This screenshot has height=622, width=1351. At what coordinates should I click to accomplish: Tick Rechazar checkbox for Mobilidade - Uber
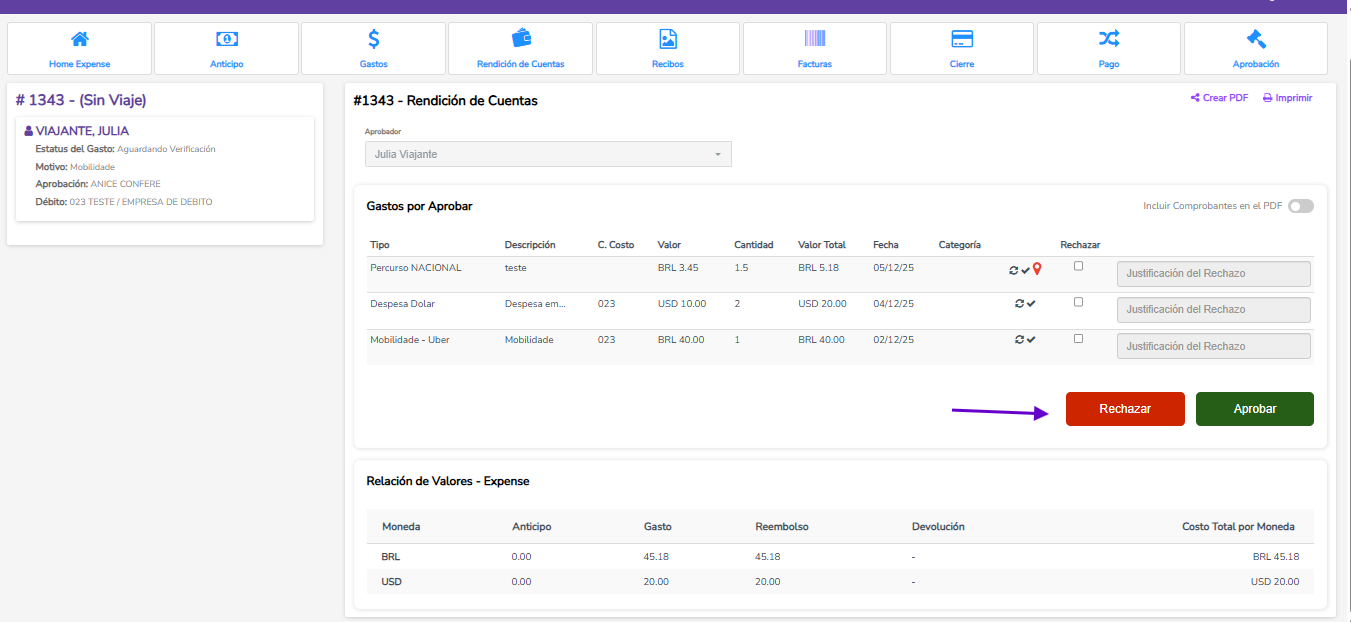pos(1078,338)
